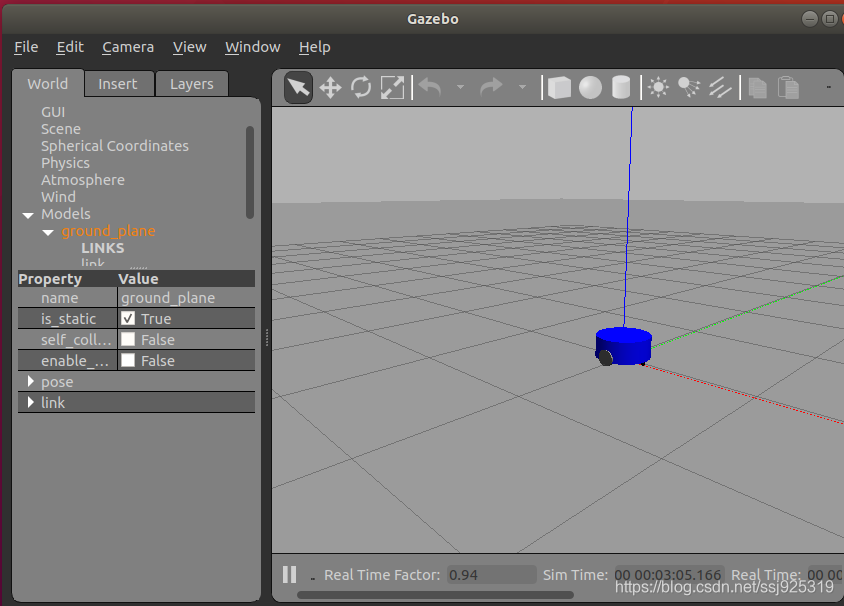Select the blue cylinder robot in scene

coord(624,346)
